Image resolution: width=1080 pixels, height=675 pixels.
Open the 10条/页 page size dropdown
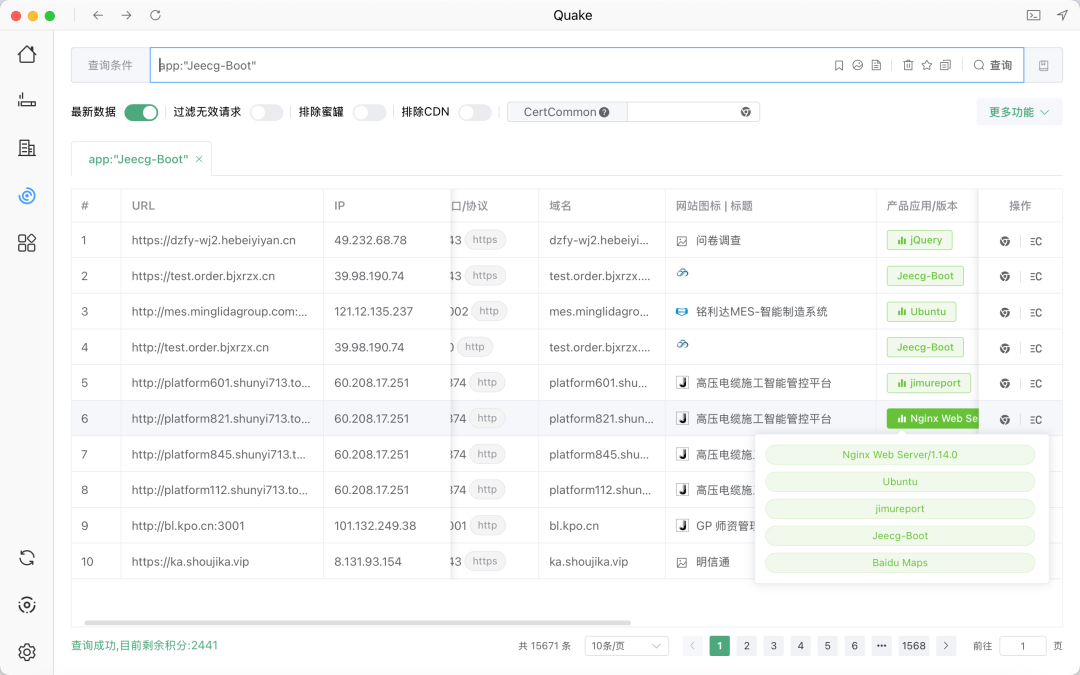click(x=626, y=645)
